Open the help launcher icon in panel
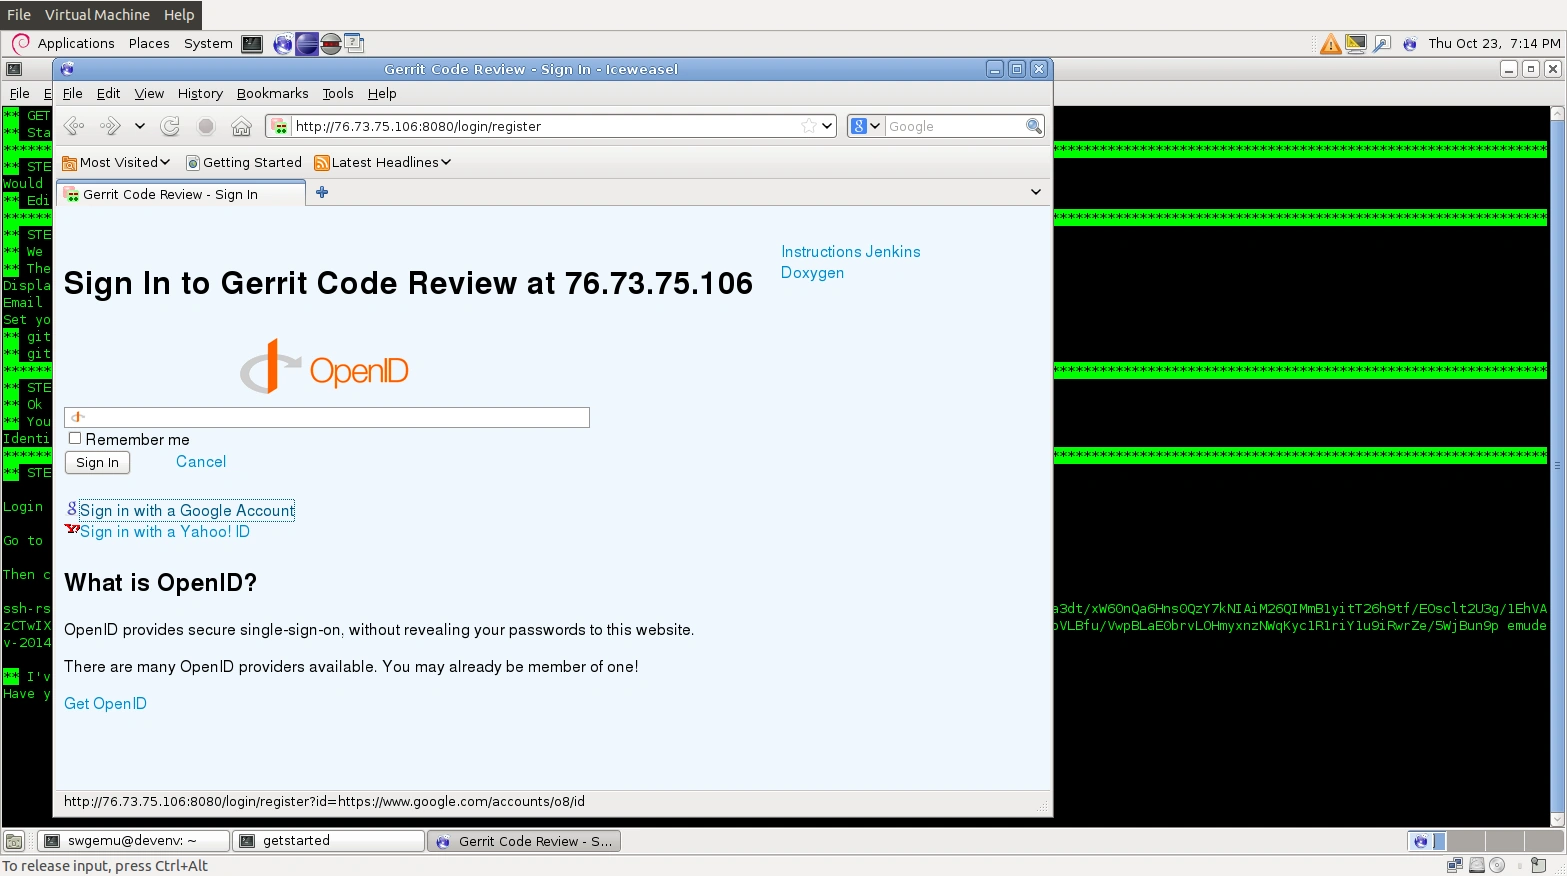 pos(354,43)
